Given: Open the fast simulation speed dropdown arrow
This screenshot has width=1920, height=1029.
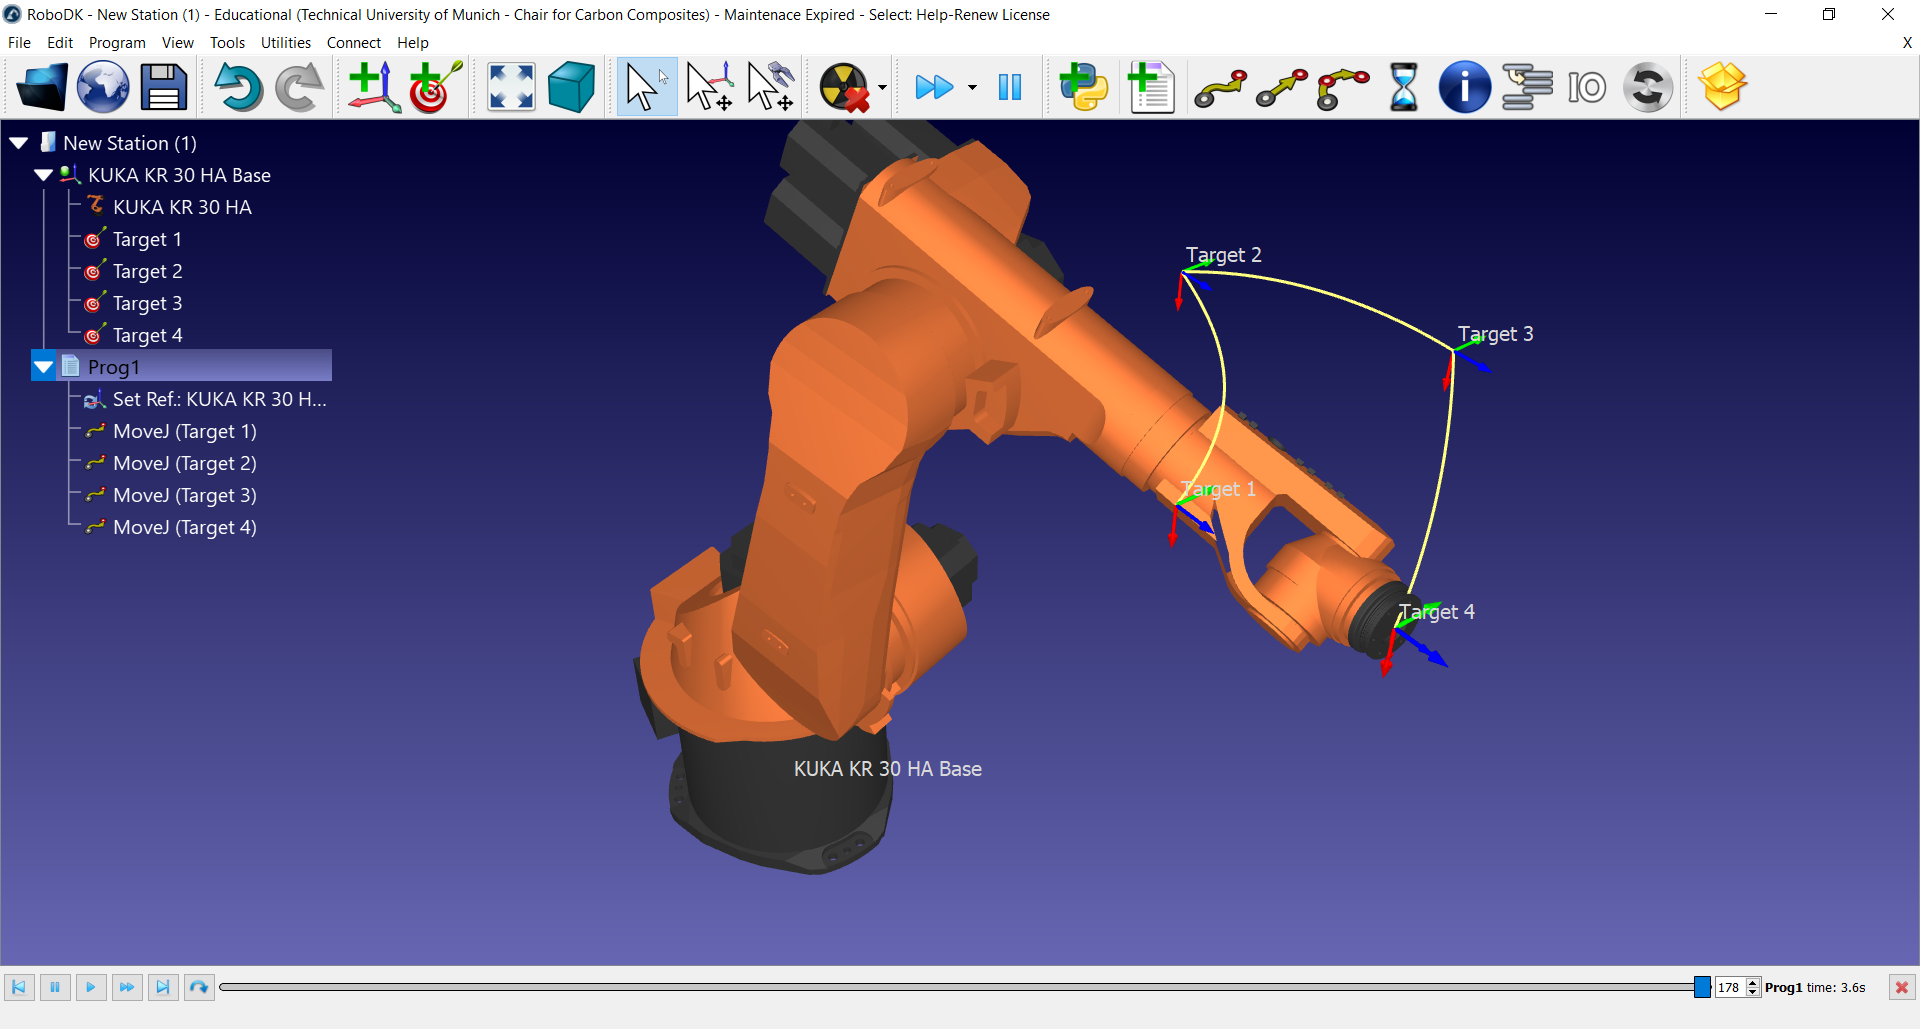Looking at the screenshot, I should click(x=972, y=88).
